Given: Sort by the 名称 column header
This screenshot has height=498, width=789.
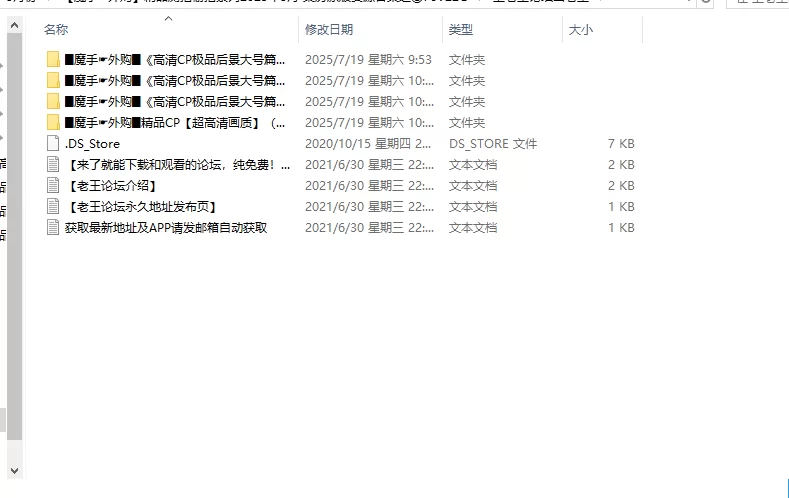Looking at the screenshot, I should 56,30.
